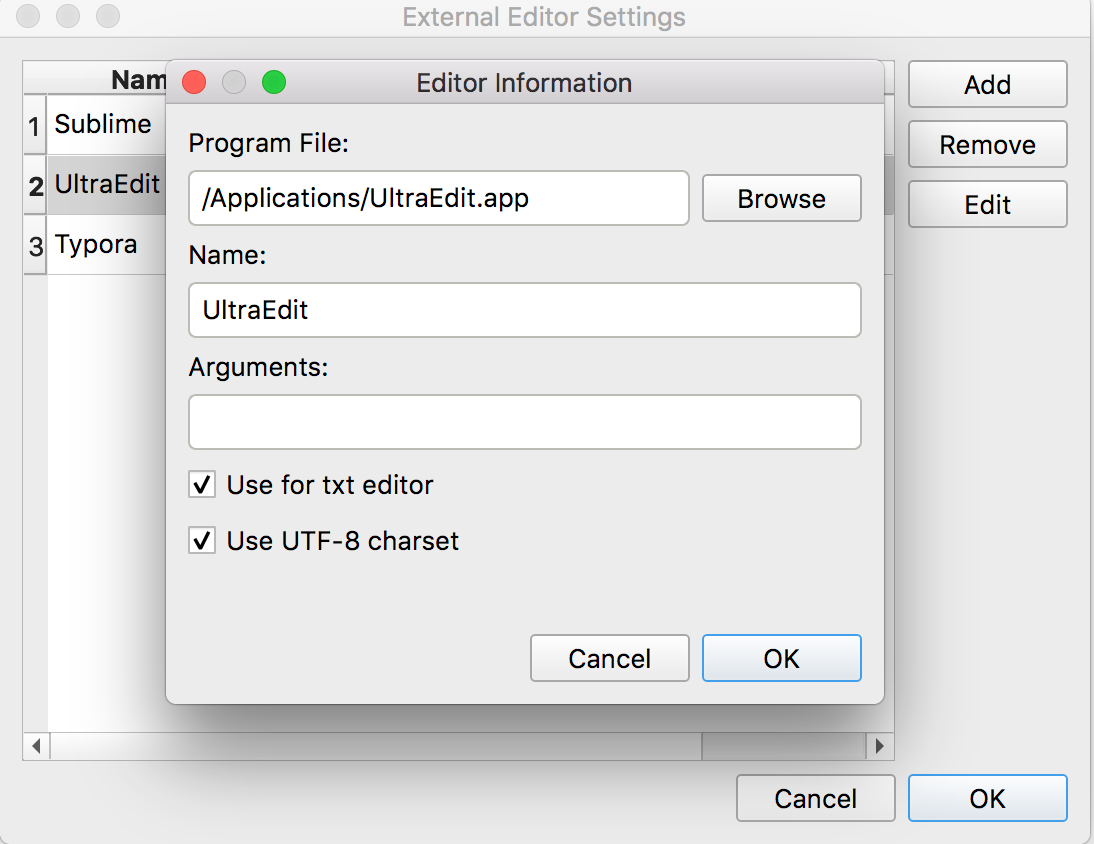Viewport: 1094px width, 844px height.
Task: Click into the Program File path field
Action: click(x=438, y=198)
